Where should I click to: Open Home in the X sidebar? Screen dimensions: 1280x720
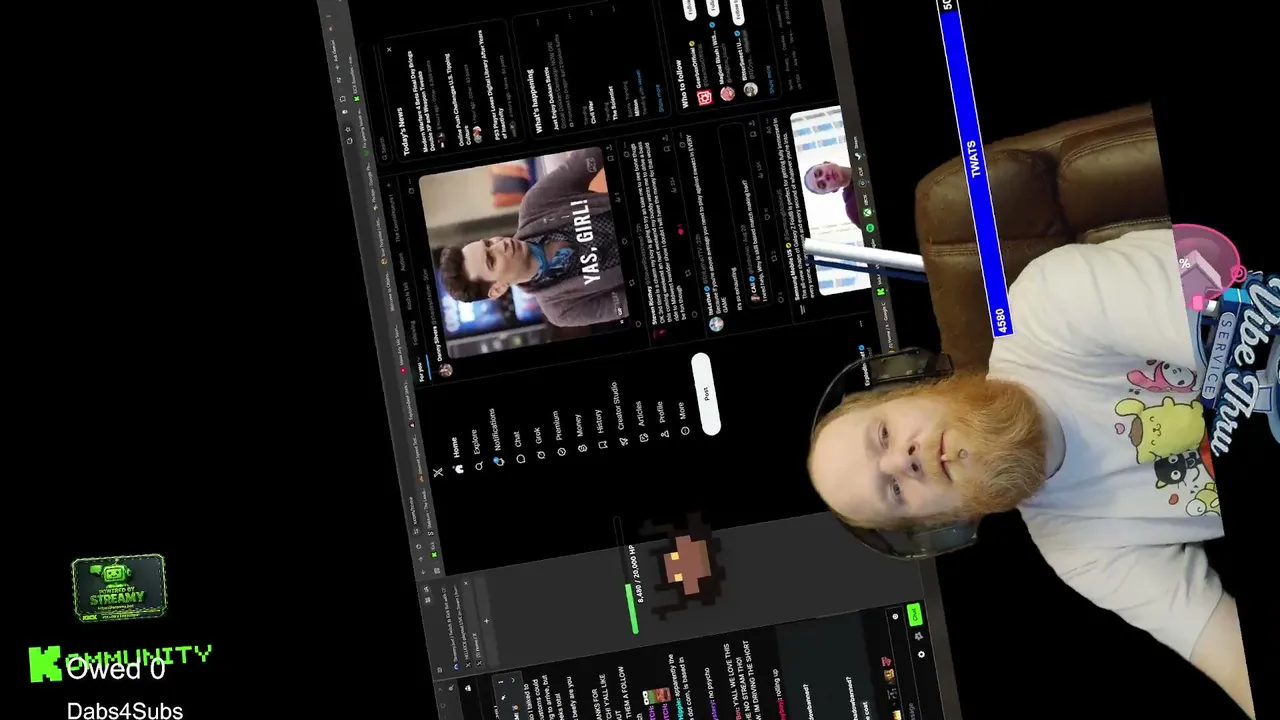[x=457, y=455]
